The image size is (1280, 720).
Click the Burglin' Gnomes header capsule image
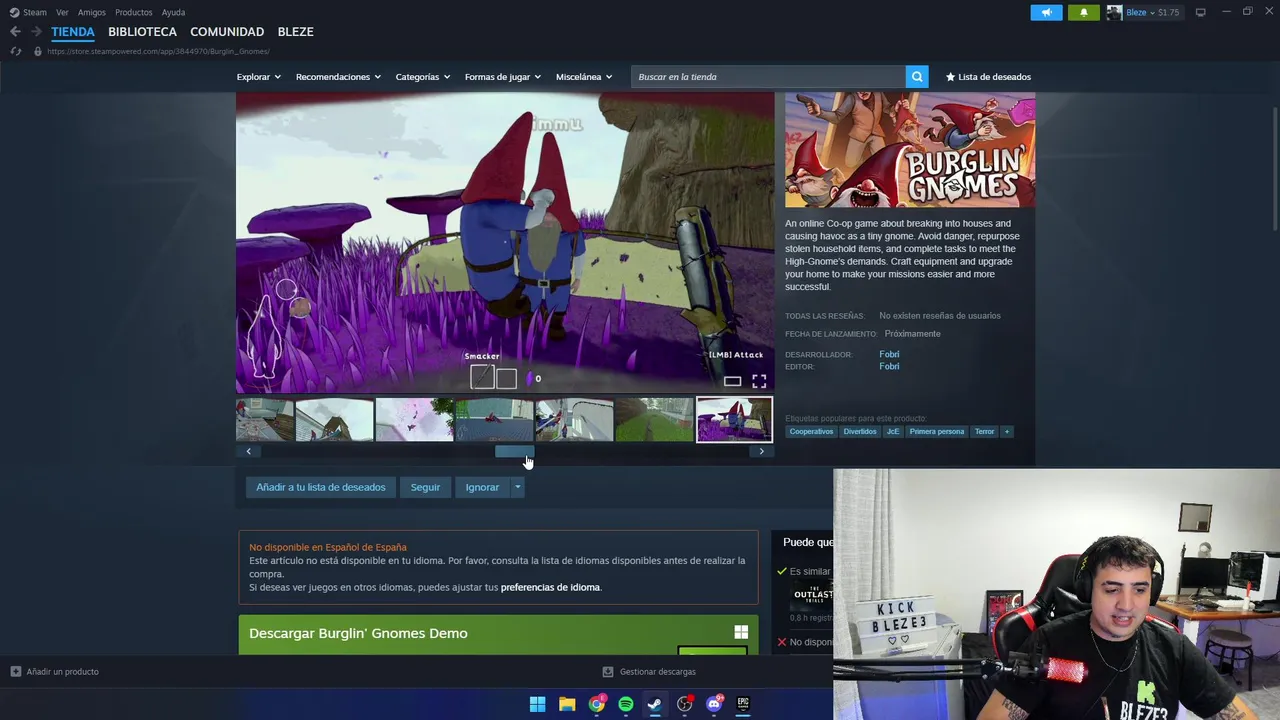pyautogui.click(x=910, y=151)
